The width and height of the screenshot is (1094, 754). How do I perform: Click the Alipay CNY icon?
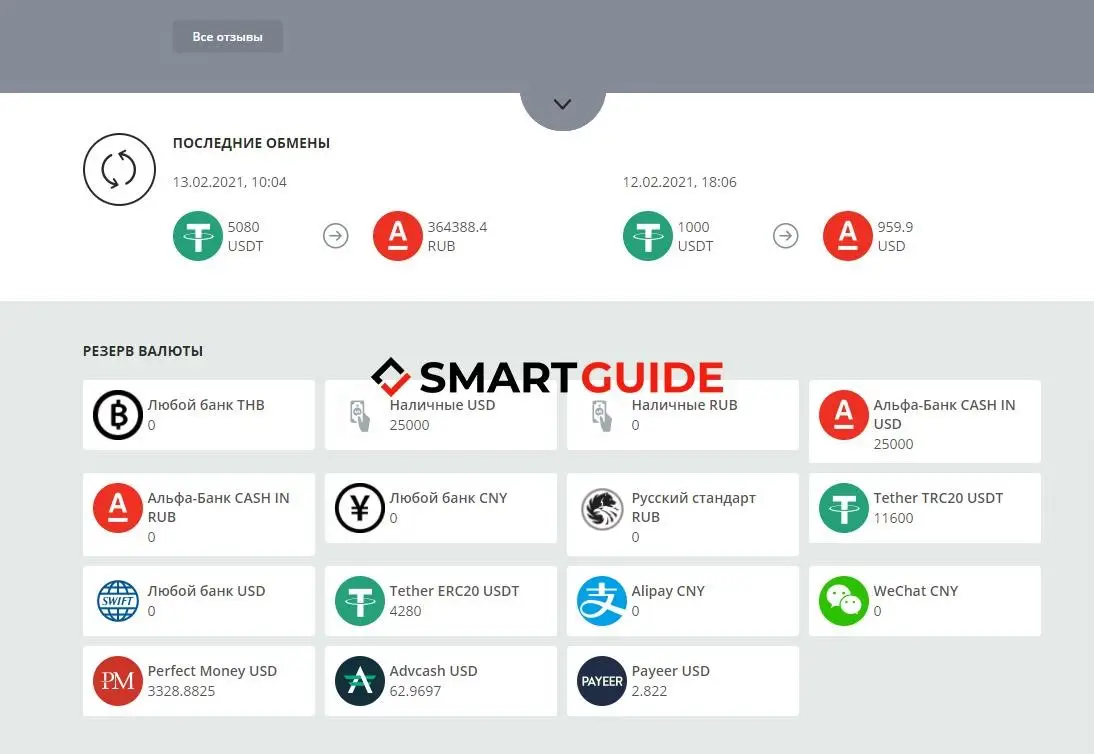coord(602,601)
